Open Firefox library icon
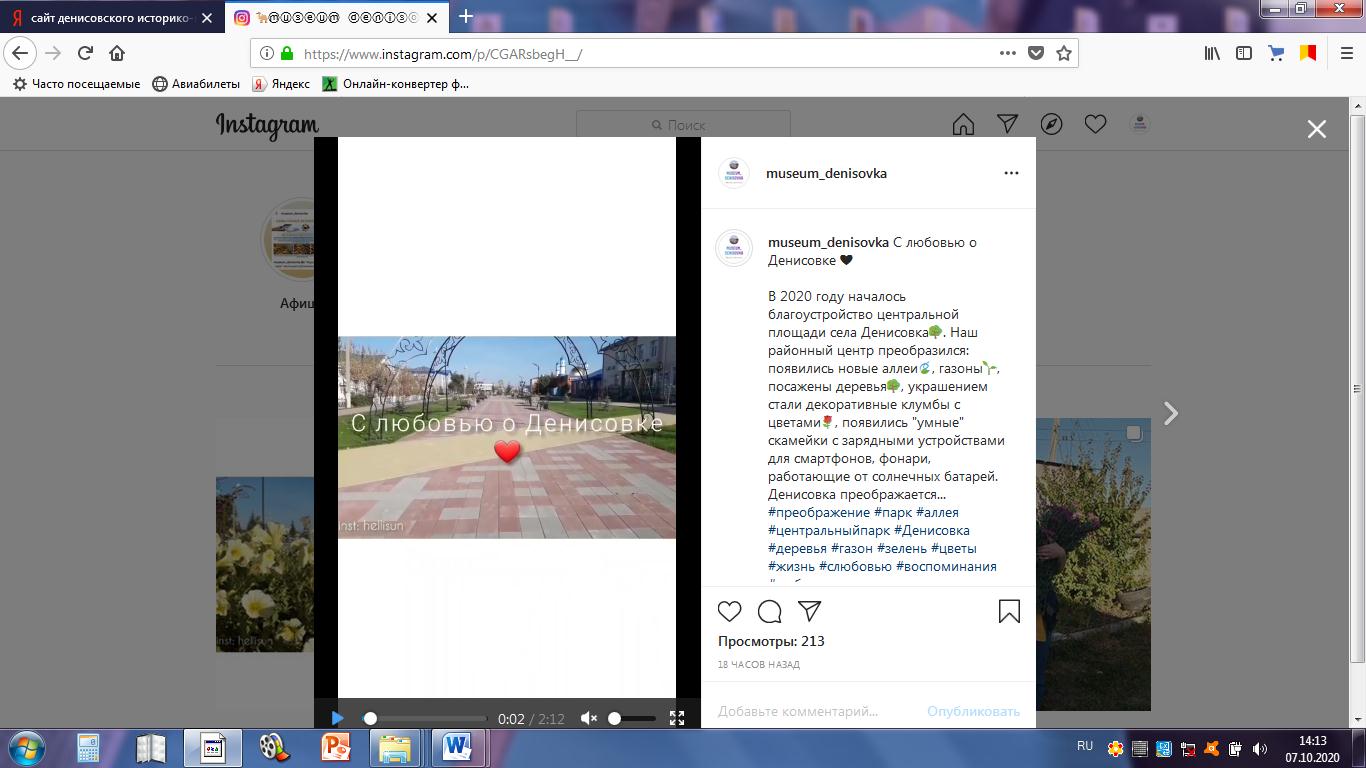Viewport: 1366px width, 768px height. click(1212, 54)
